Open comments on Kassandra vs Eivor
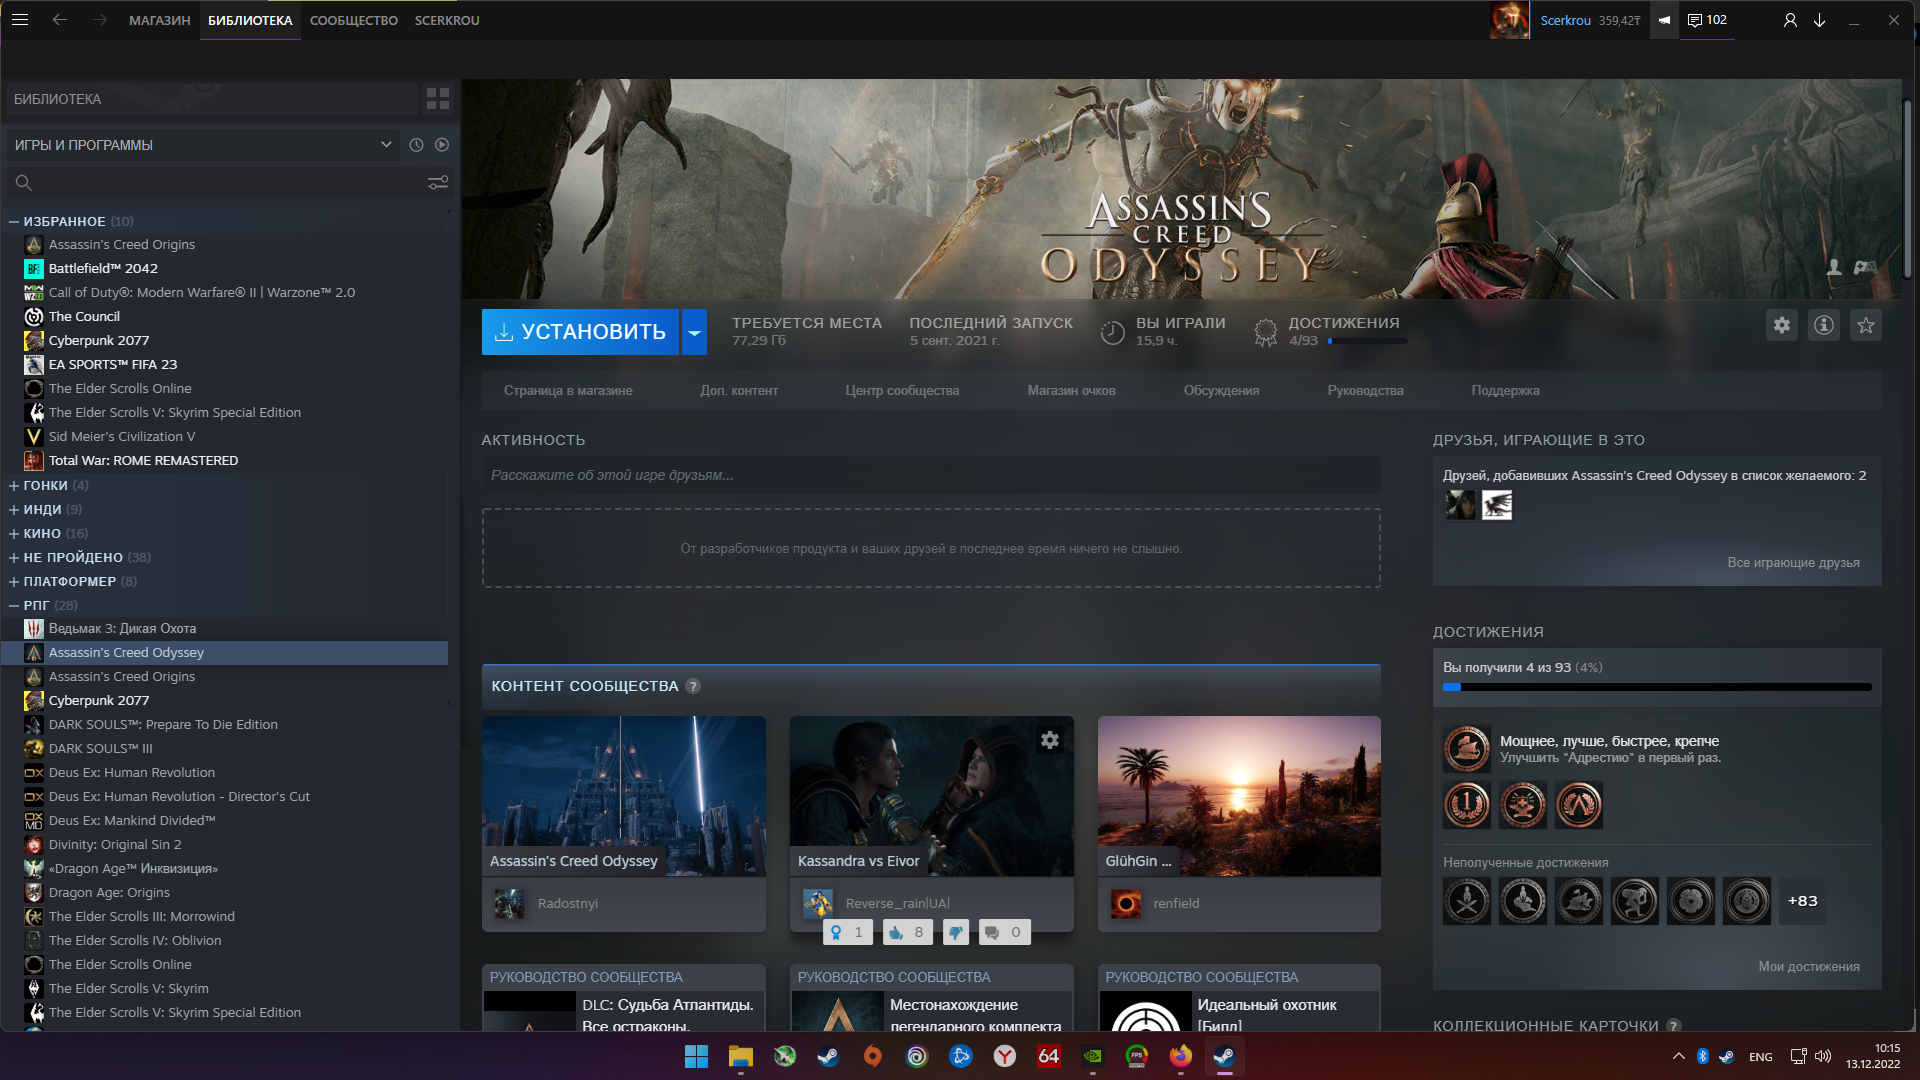 [1004, 932]
